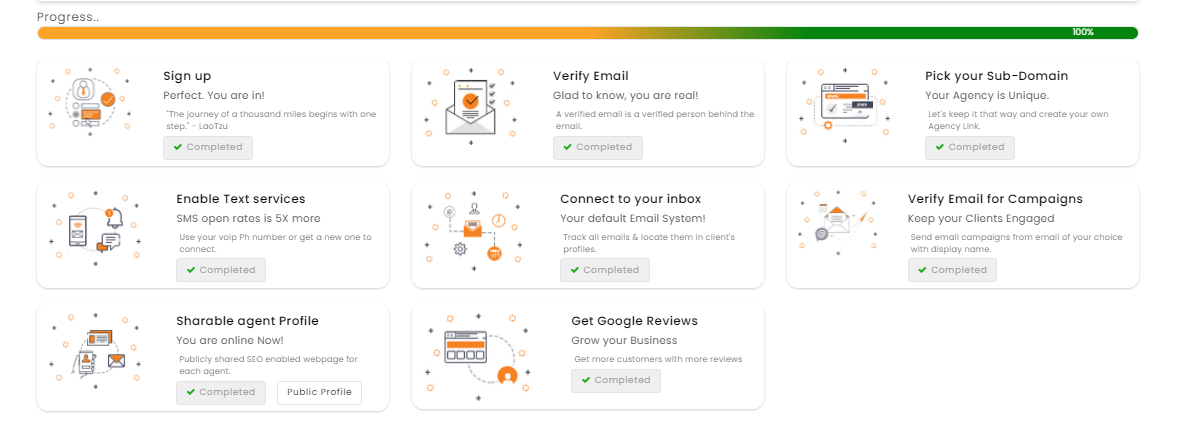This screenshot has height=423, width=1187.
Task: Click the 100% progress bar
Action: click(587, 33)
